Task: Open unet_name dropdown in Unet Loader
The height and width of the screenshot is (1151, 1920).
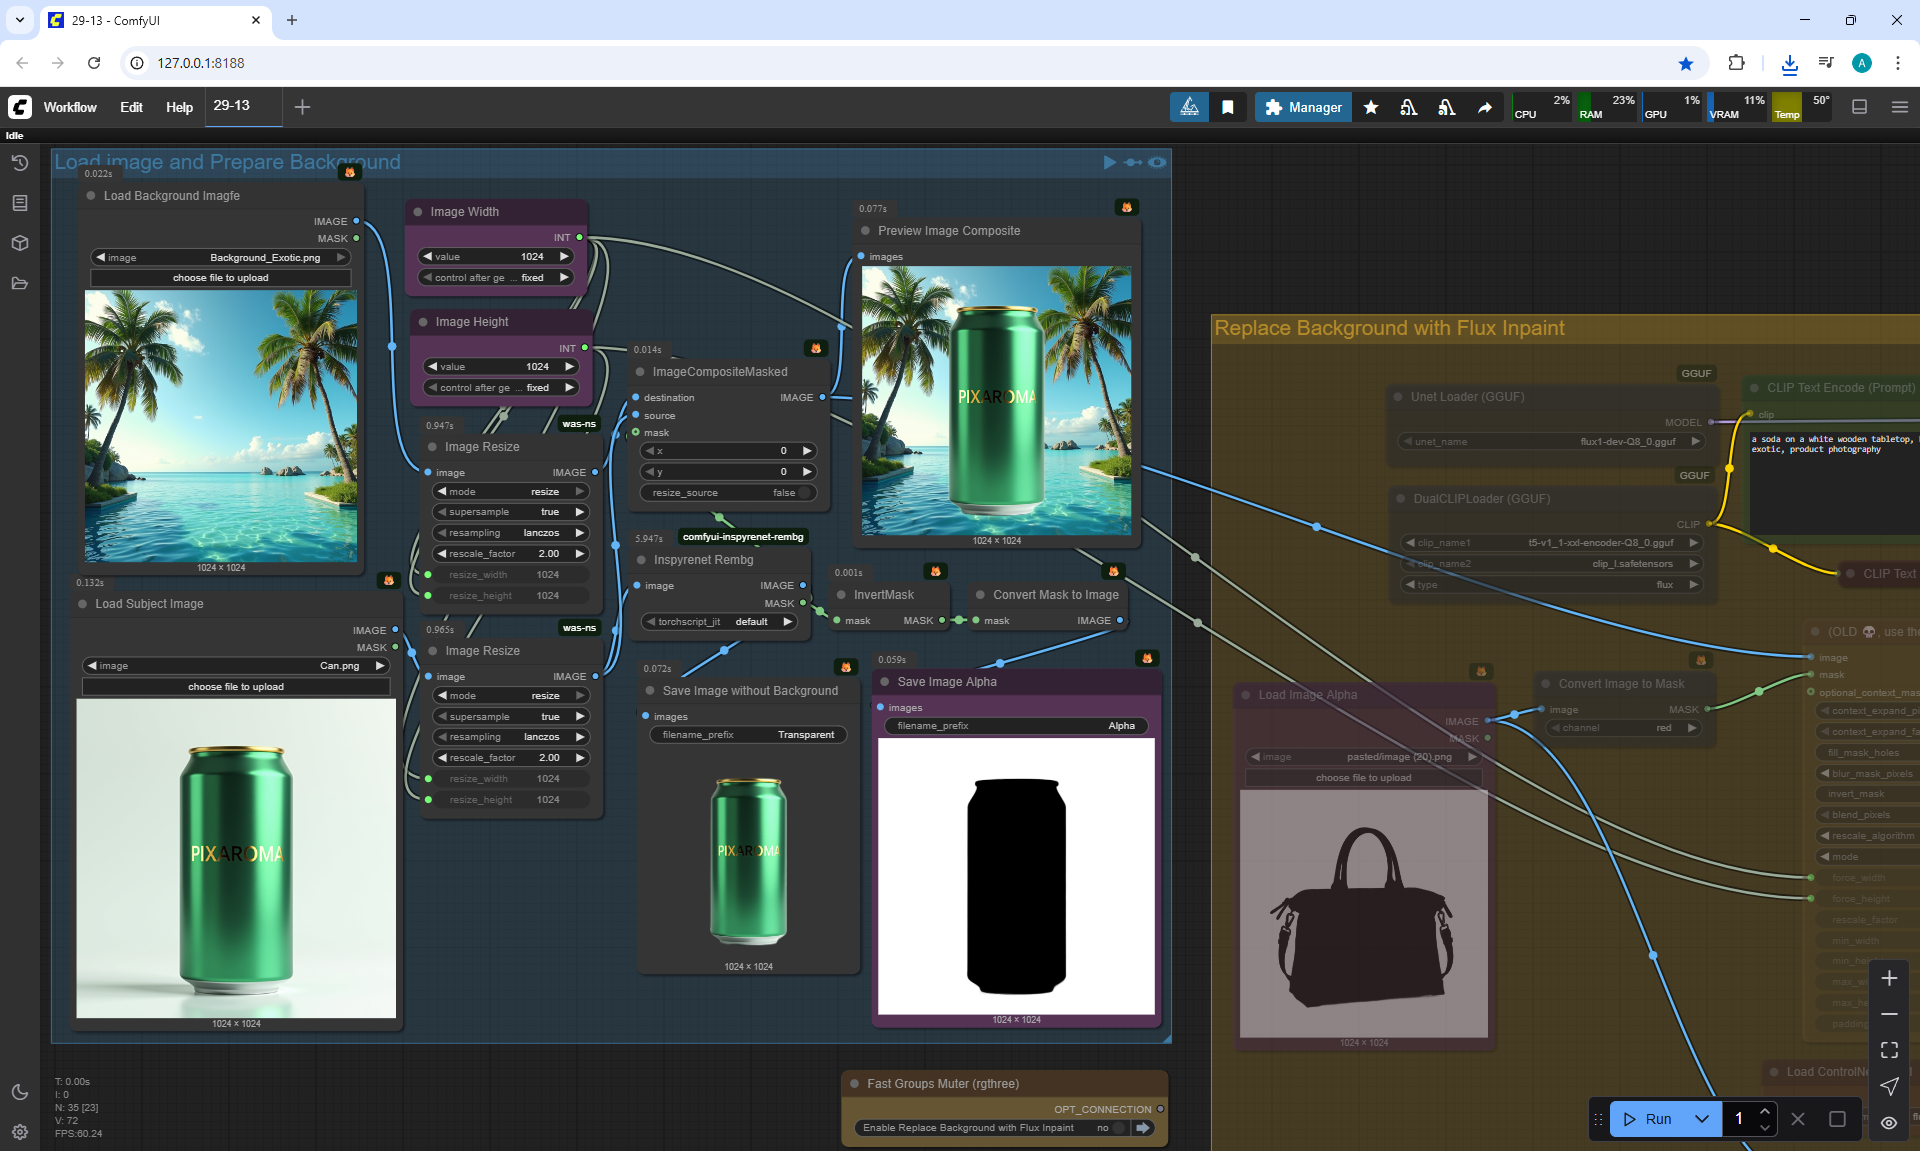Action: [1551, 441]
